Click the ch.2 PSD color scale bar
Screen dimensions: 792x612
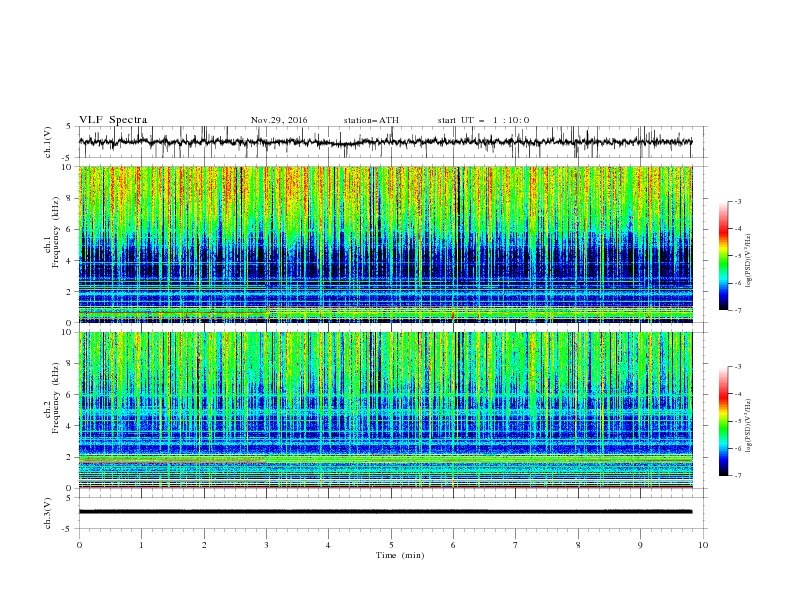[x=723, y=421]
